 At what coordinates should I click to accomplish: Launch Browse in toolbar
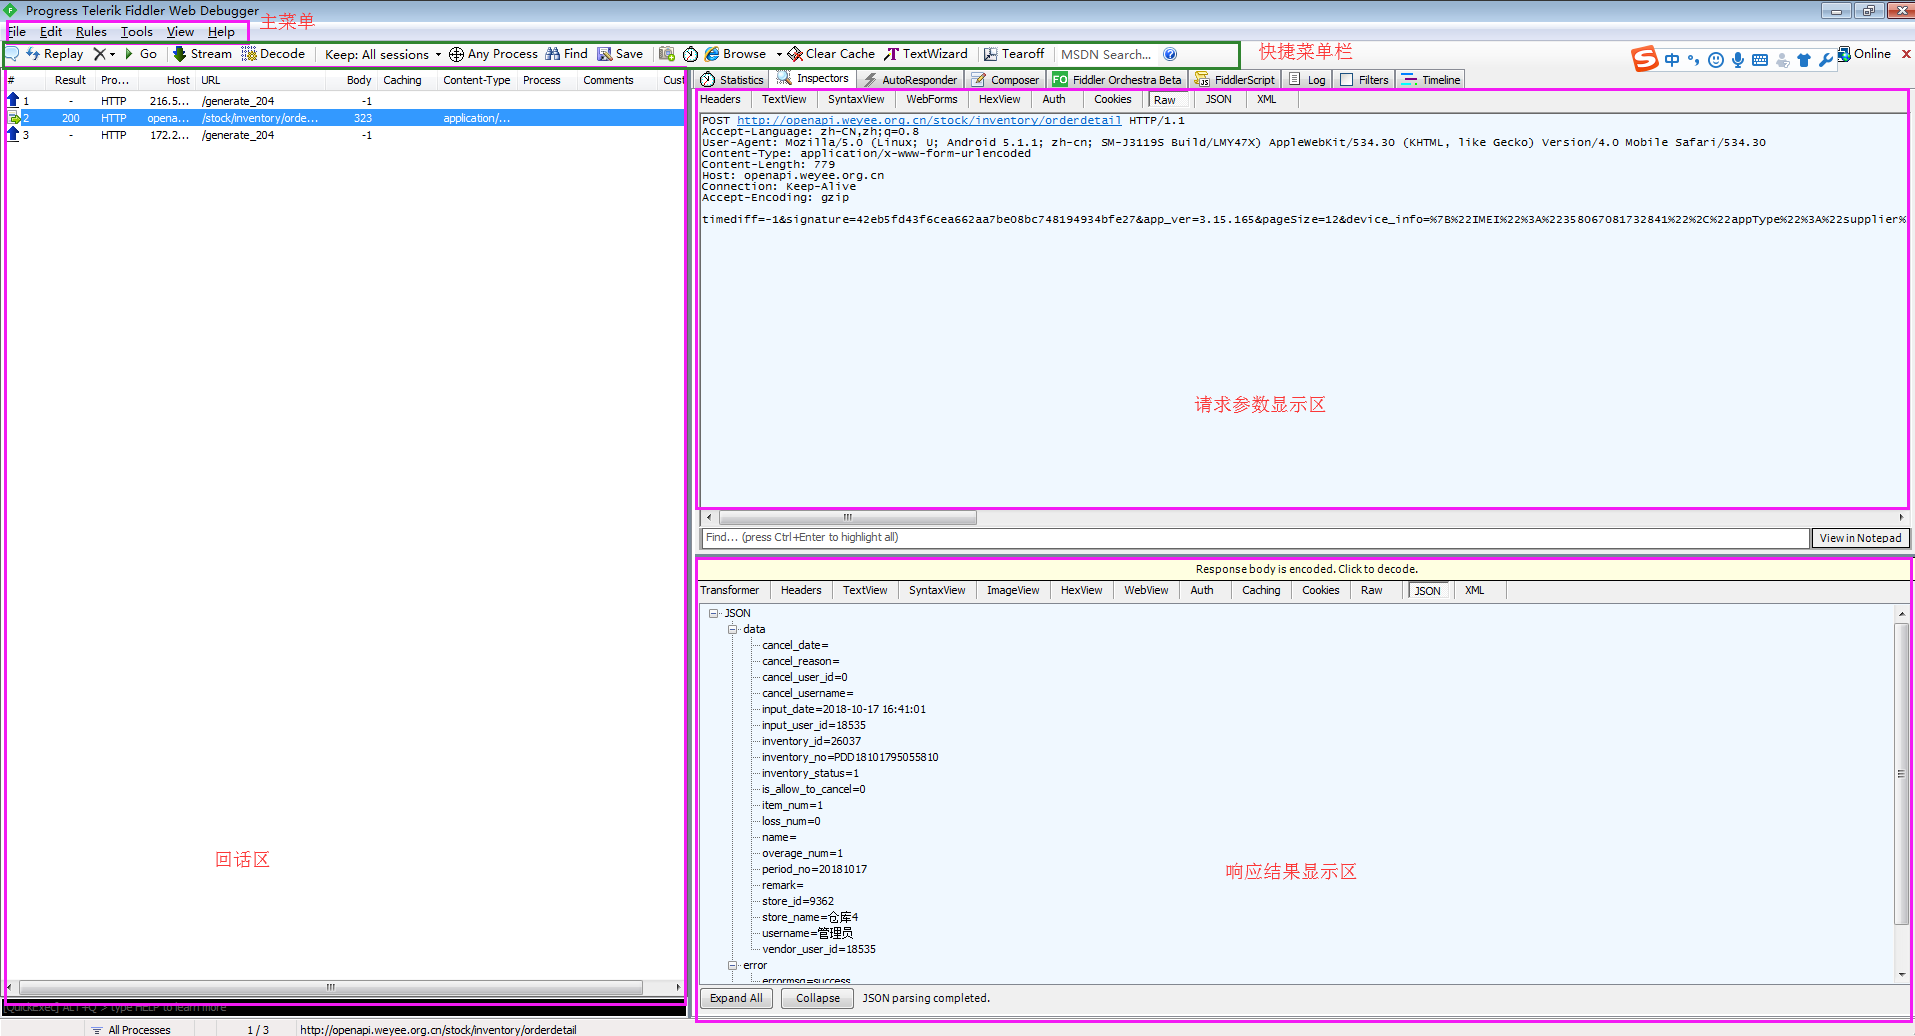pyautogui.click(x=735, y=54)
